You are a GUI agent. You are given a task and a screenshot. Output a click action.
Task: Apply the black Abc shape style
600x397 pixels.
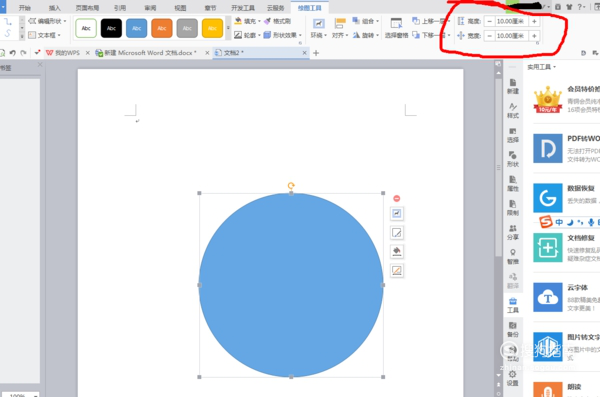pos(111,28)
